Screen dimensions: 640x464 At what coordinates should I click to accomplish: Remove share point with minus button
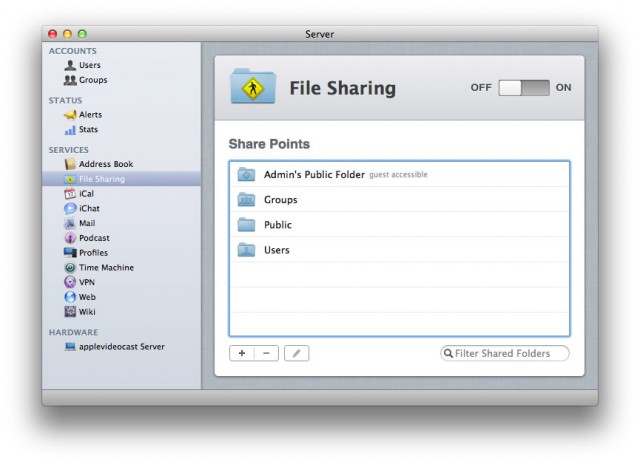point(266,353)
